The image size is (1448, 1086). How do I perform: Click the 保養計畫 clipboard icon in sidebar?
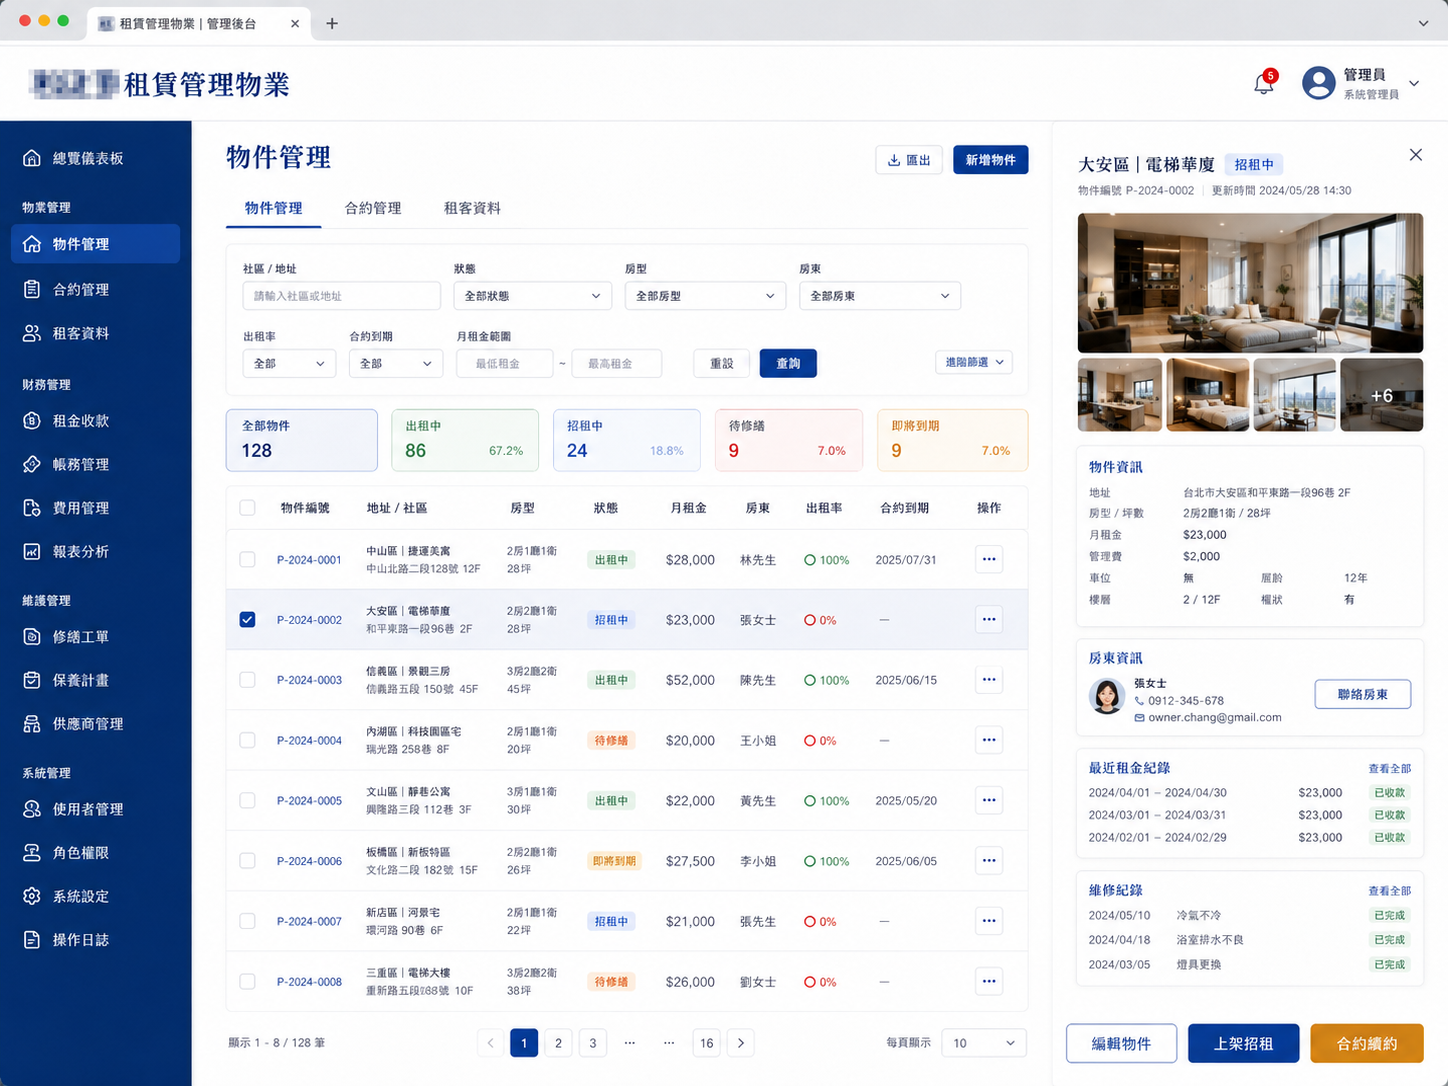click(x=32, y=680)
